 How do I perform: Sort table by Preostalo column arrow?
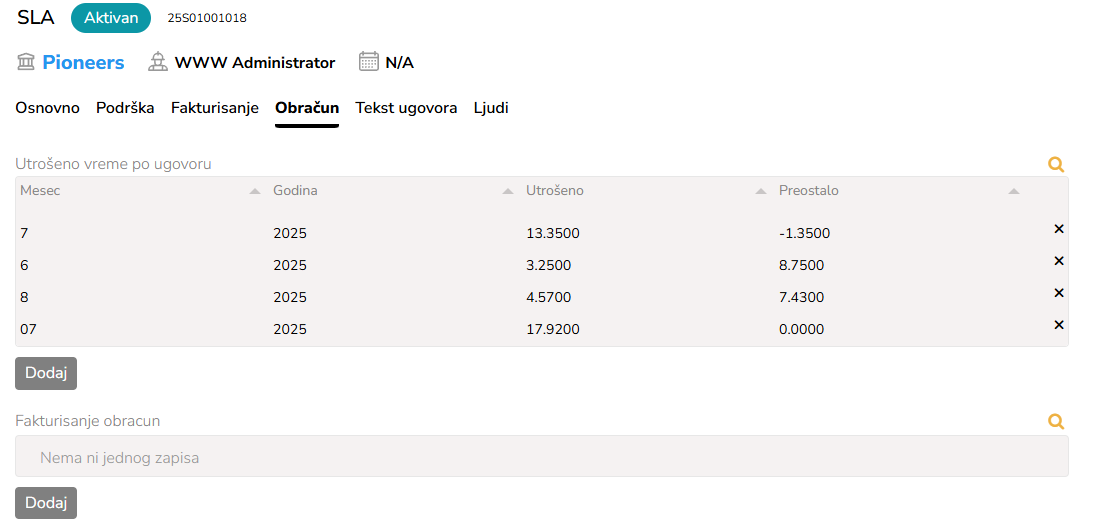(1014, 191)
